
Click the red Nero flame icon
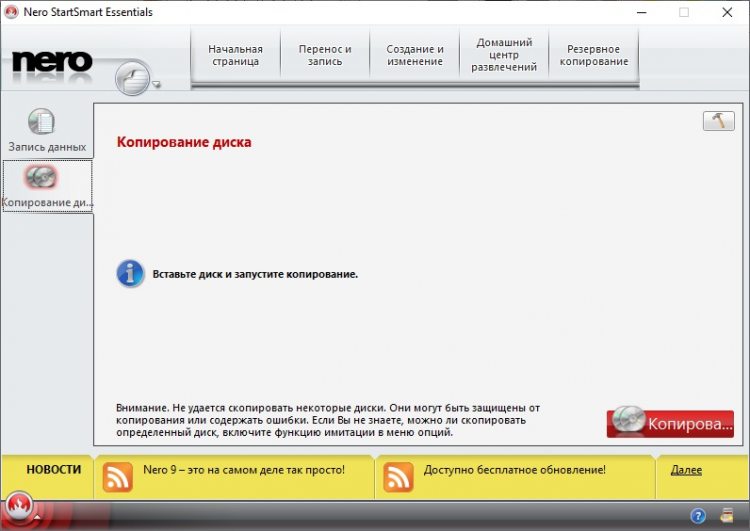point(19,505)
